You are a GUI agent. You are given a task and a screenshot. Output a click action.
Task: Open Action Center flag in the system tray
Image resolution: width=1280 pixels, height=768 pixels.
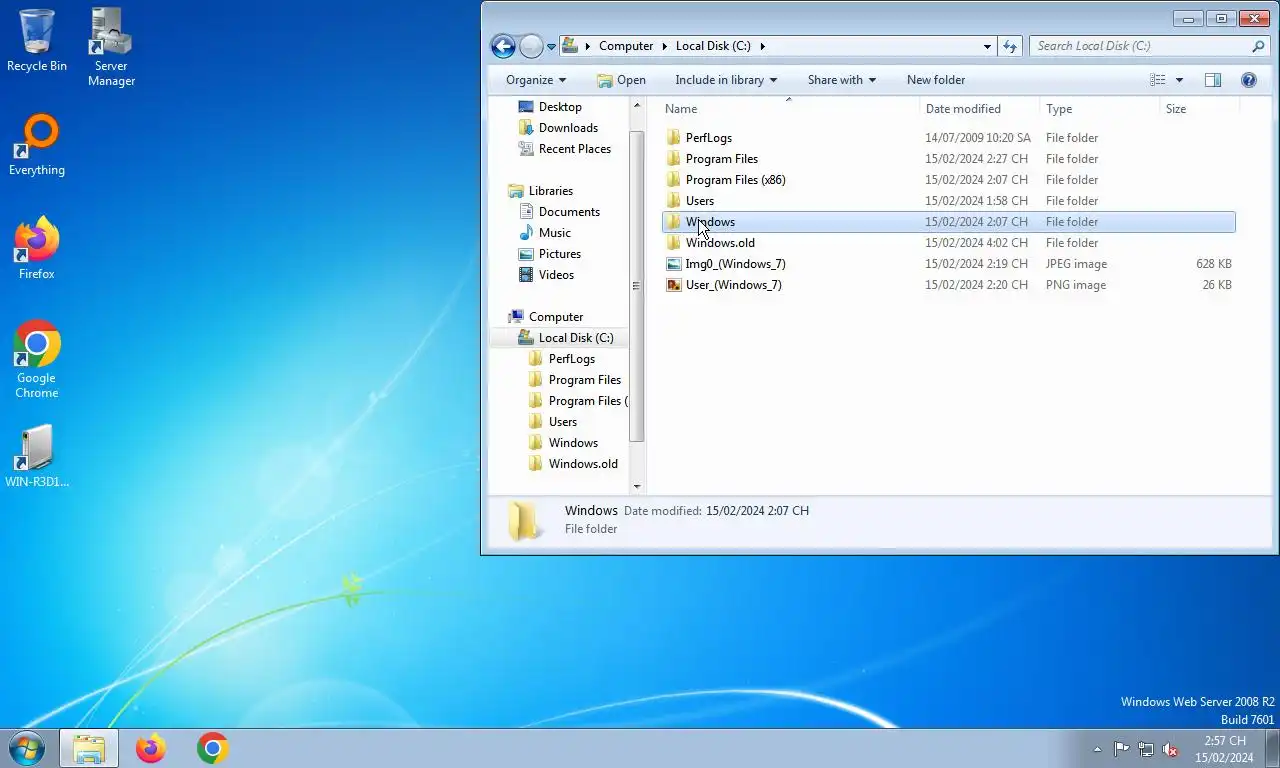point(1122,749)
